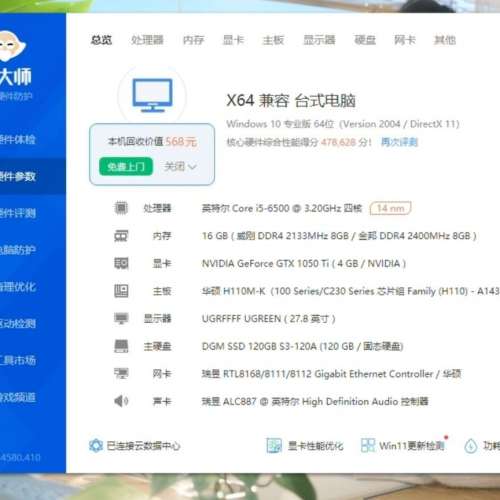The width and height of the screenshot is (500, 500).
Task: Open 电脑防护 in the sidebar
Action: [x=18, y=250]
